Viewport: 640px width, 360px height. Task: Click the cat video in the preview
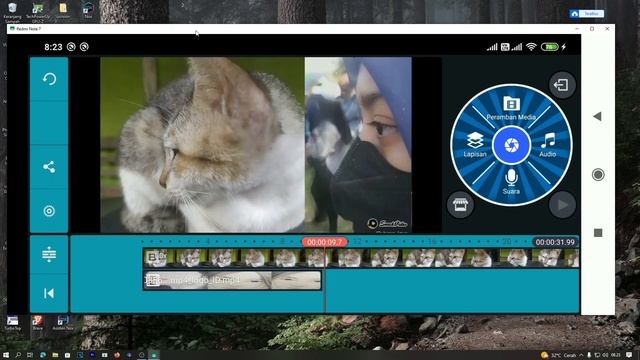pos(202,145)
